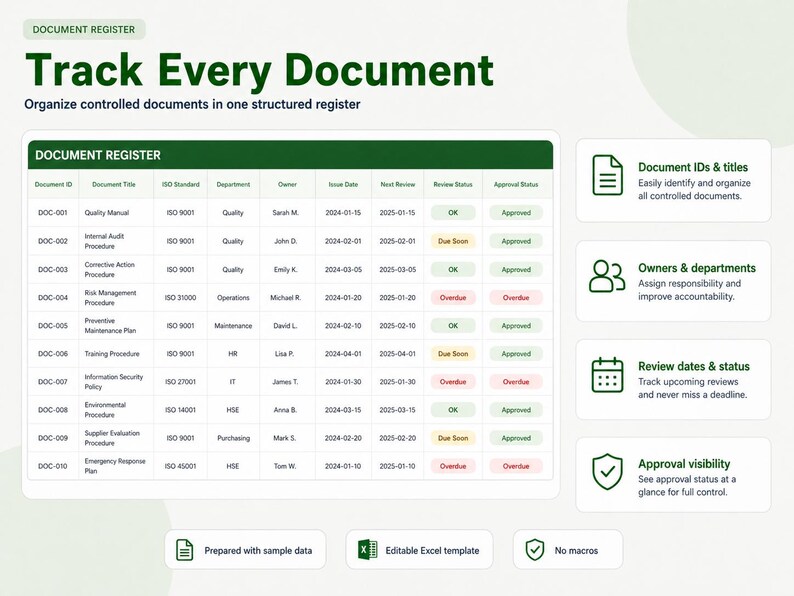794x596 pixels.
Task: Click the calendar icon beside Review dates & status
Action: (607, 375)
